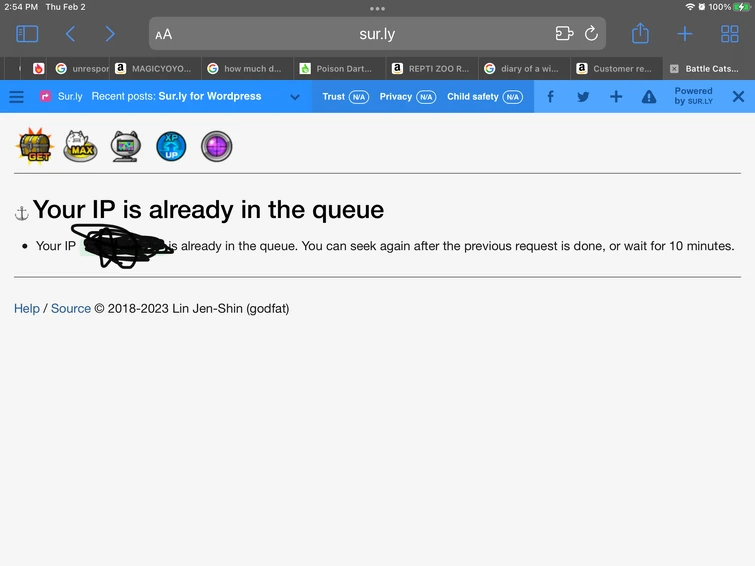Select the blue XP UP icon
Viewport: 755px width, 566px height.
click(171, 146)
